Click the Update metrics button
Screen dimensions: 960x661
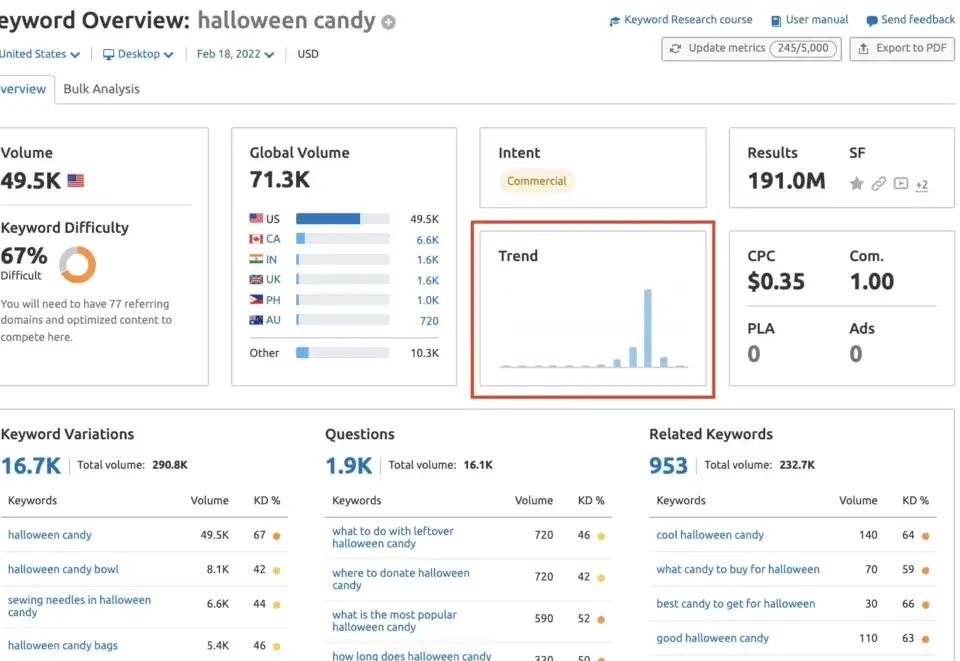point(752,48)
